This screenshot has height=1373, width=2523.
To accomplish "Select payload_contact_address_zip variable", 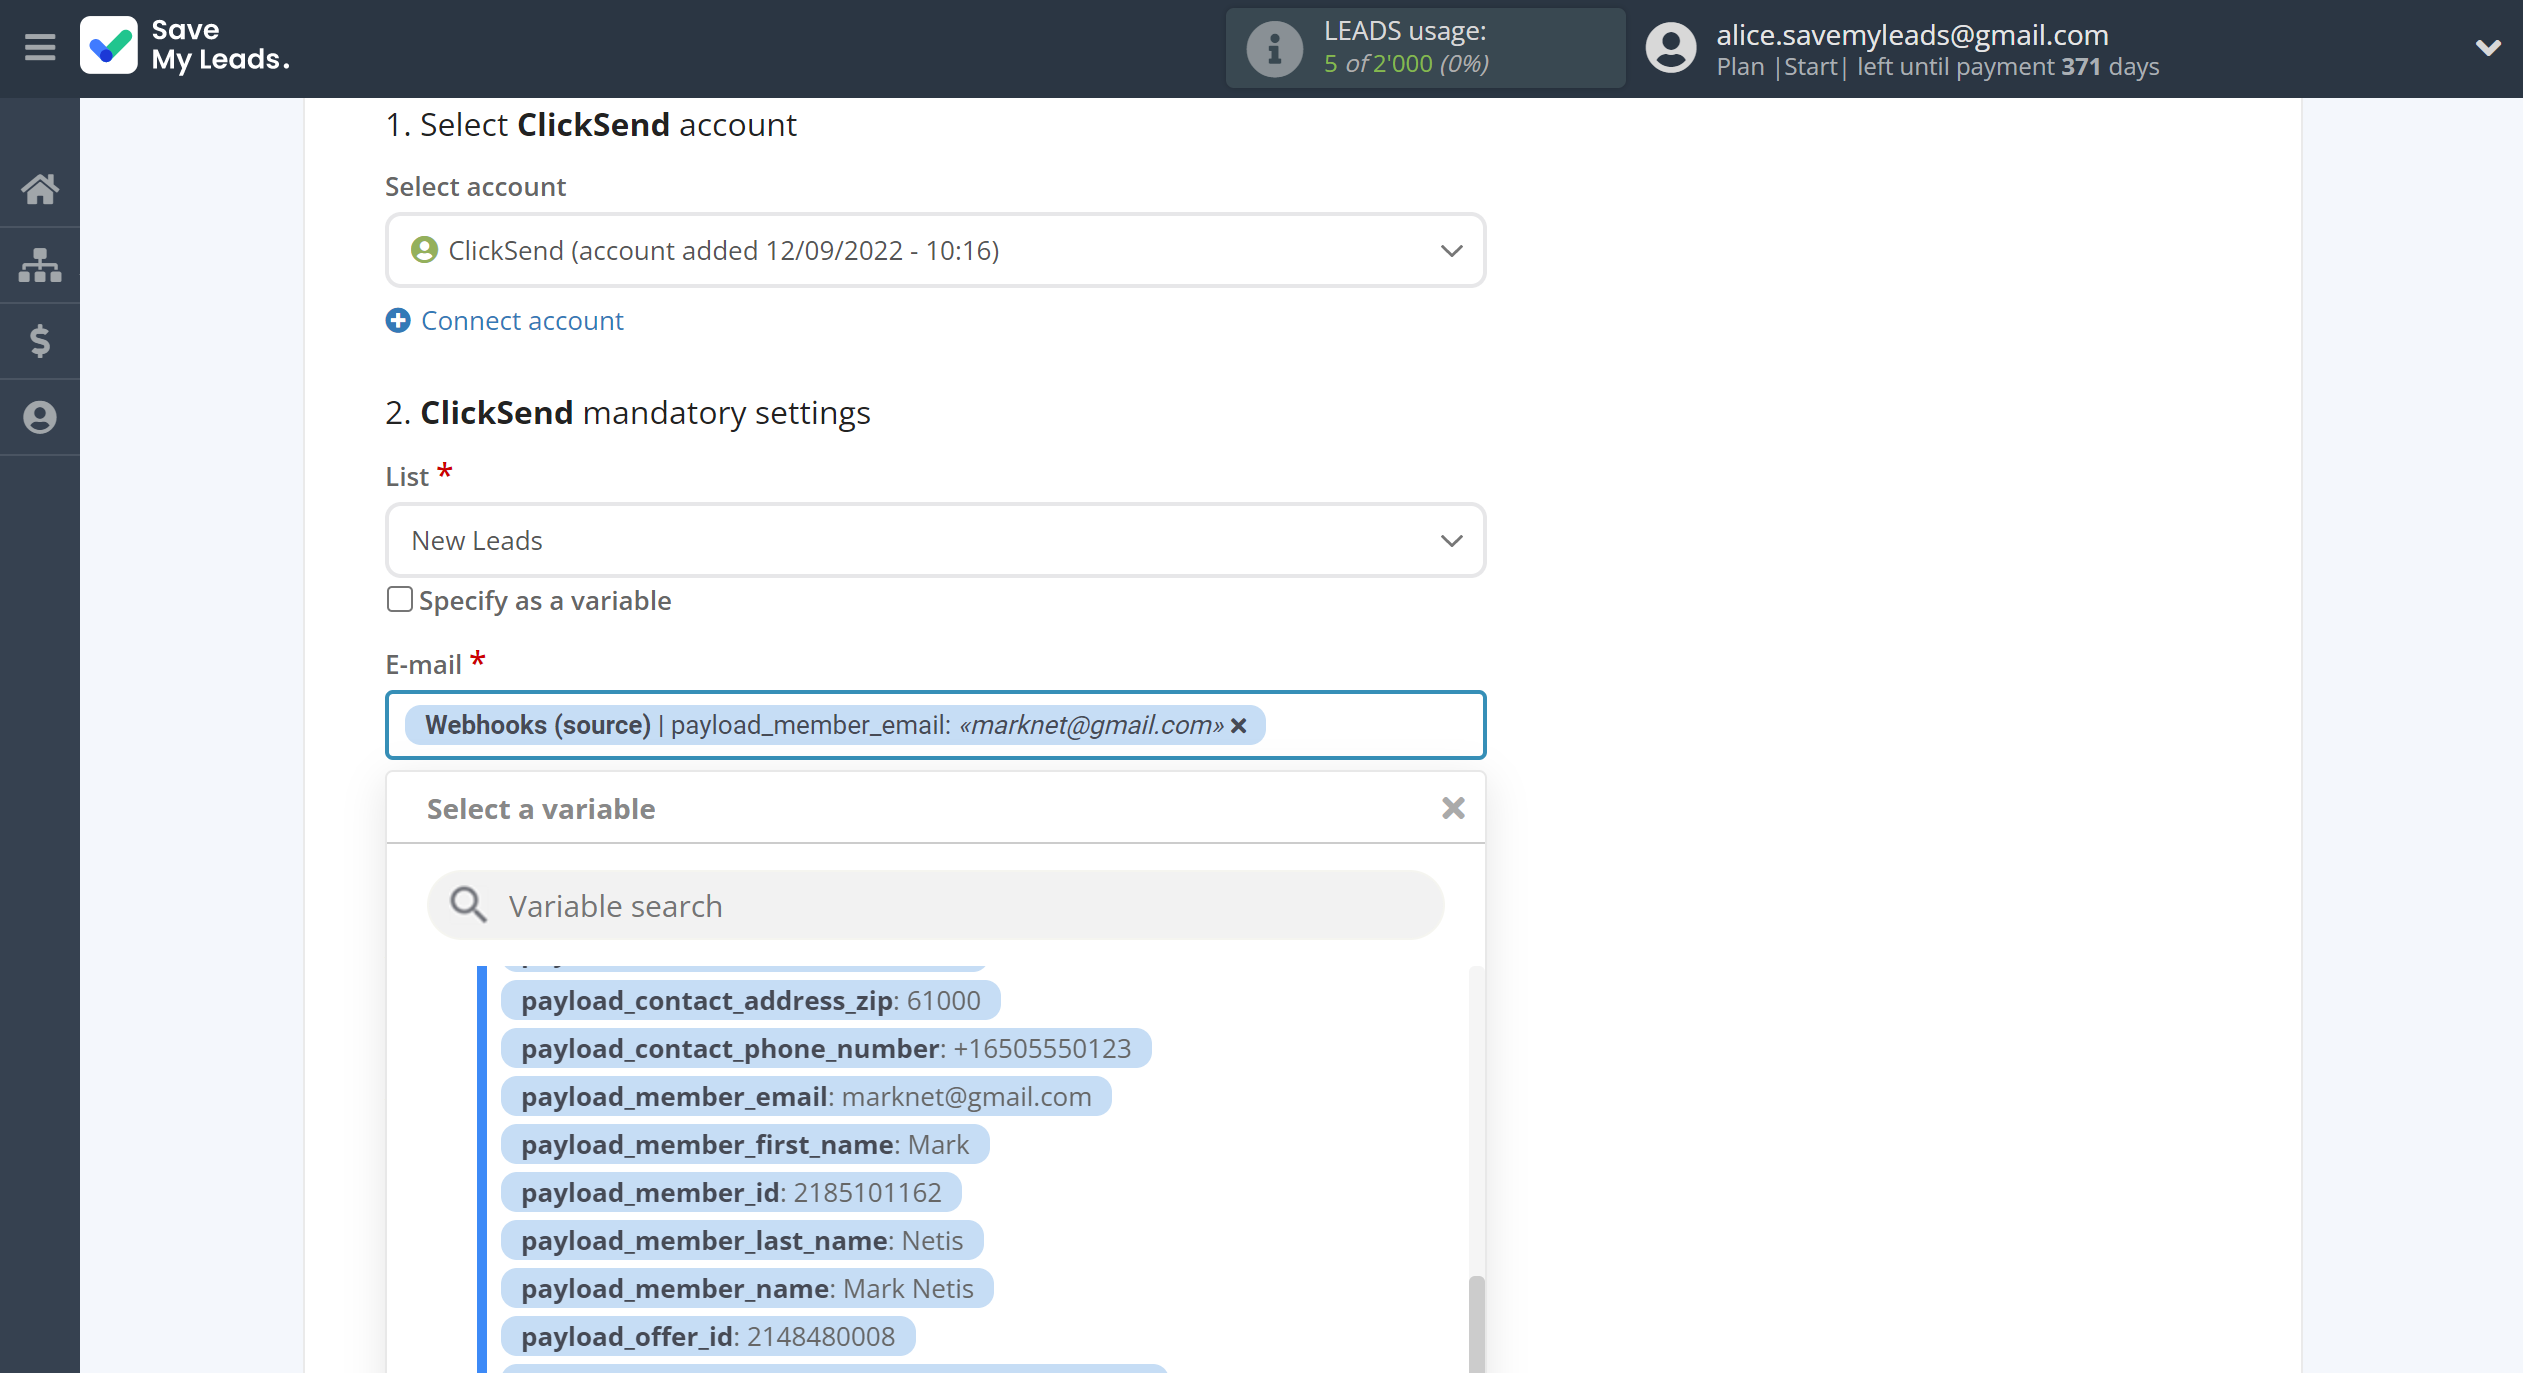I will [750, 1000].
